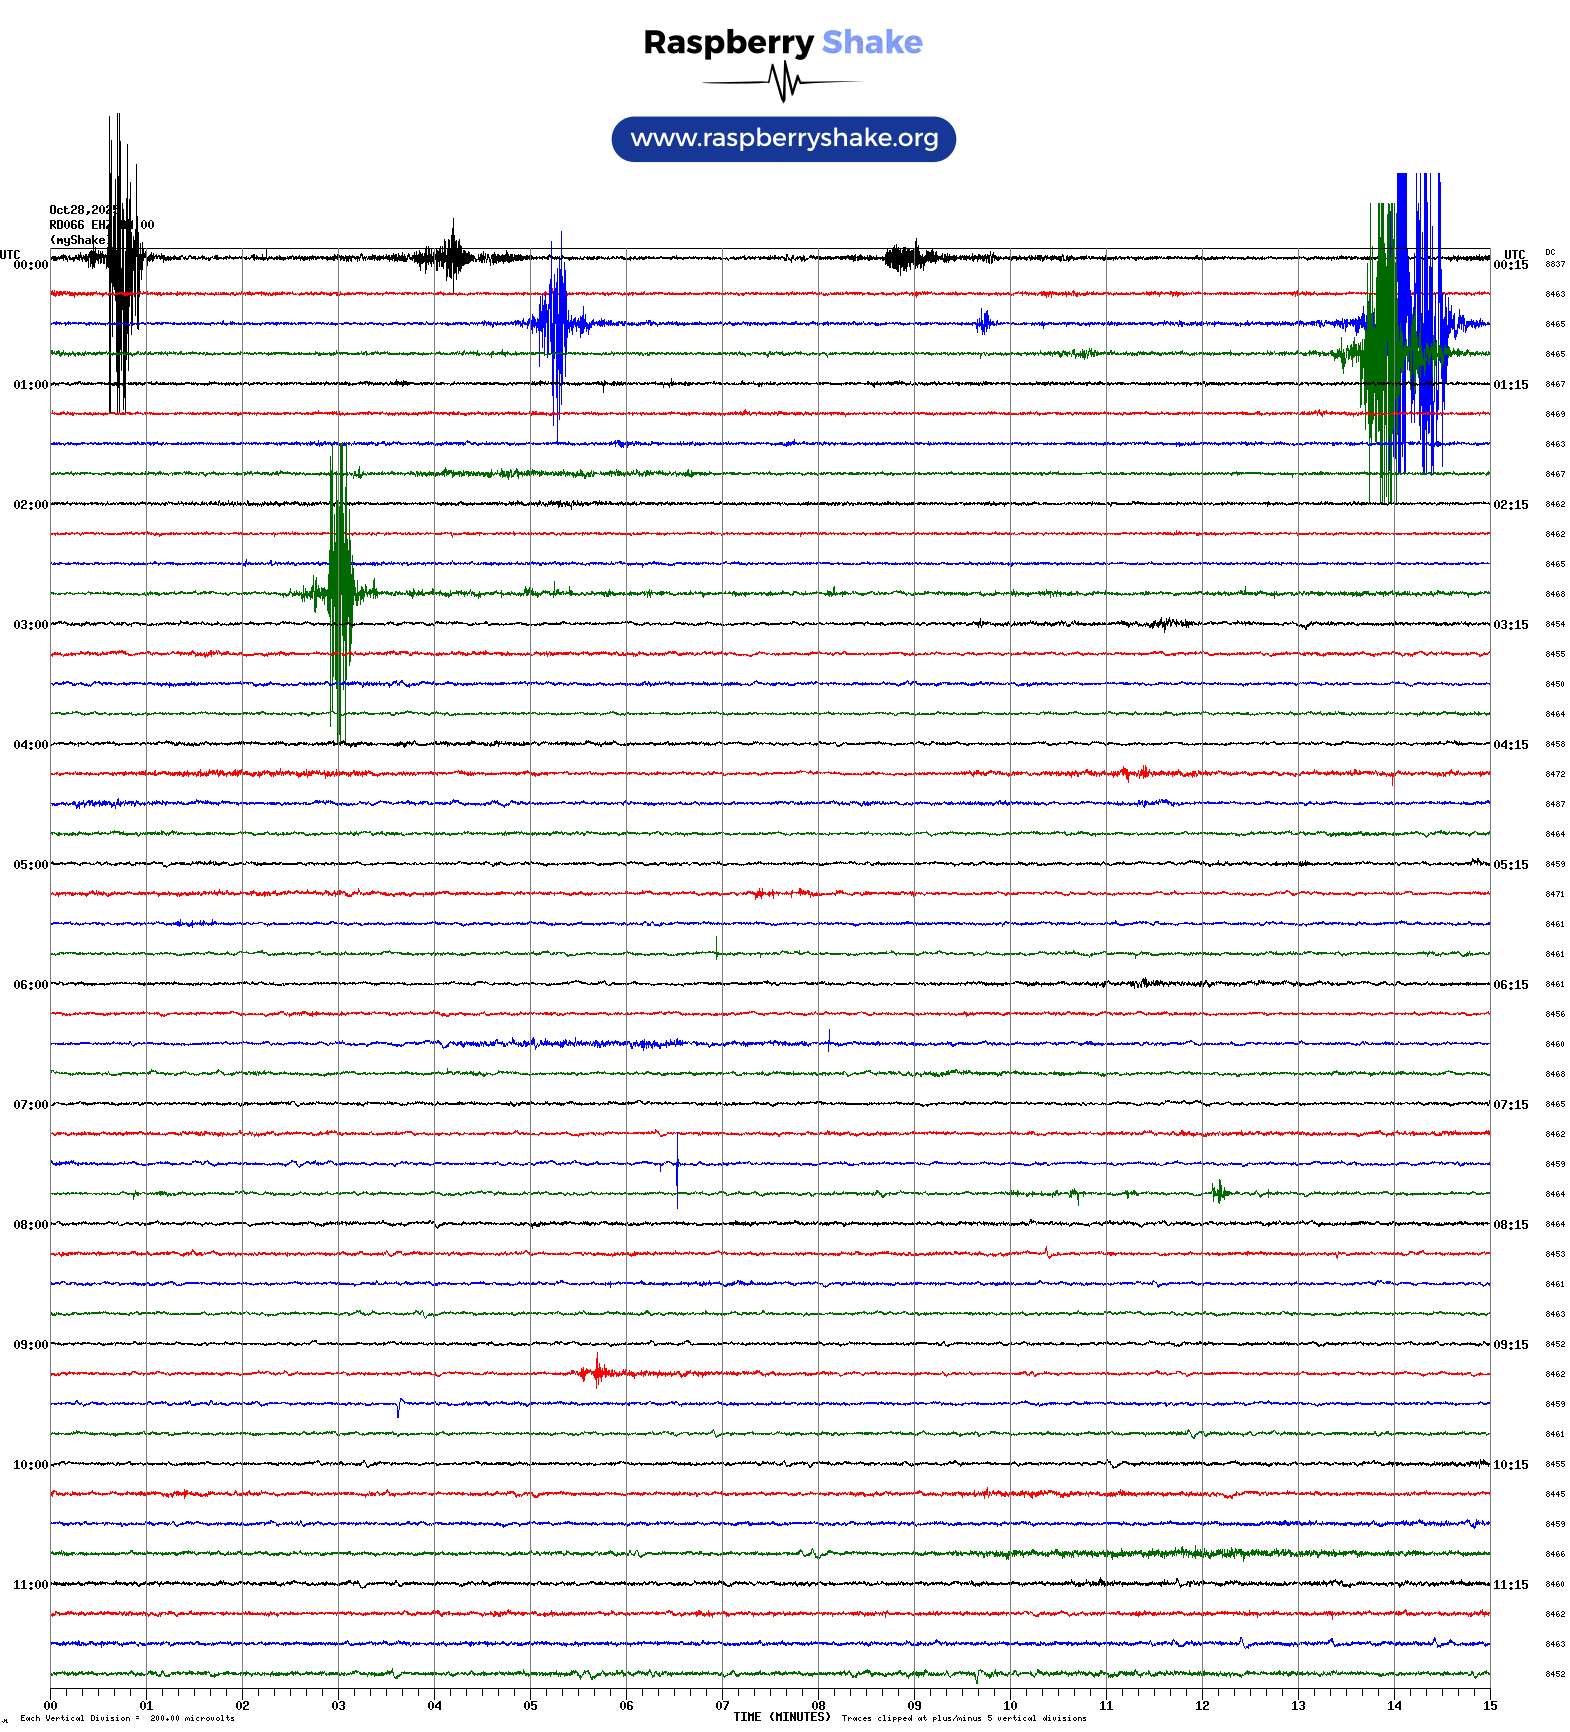Click the minute 15 tick label on bottom axis
Screen dimensions: 1570x1732
point(1490,1706)
